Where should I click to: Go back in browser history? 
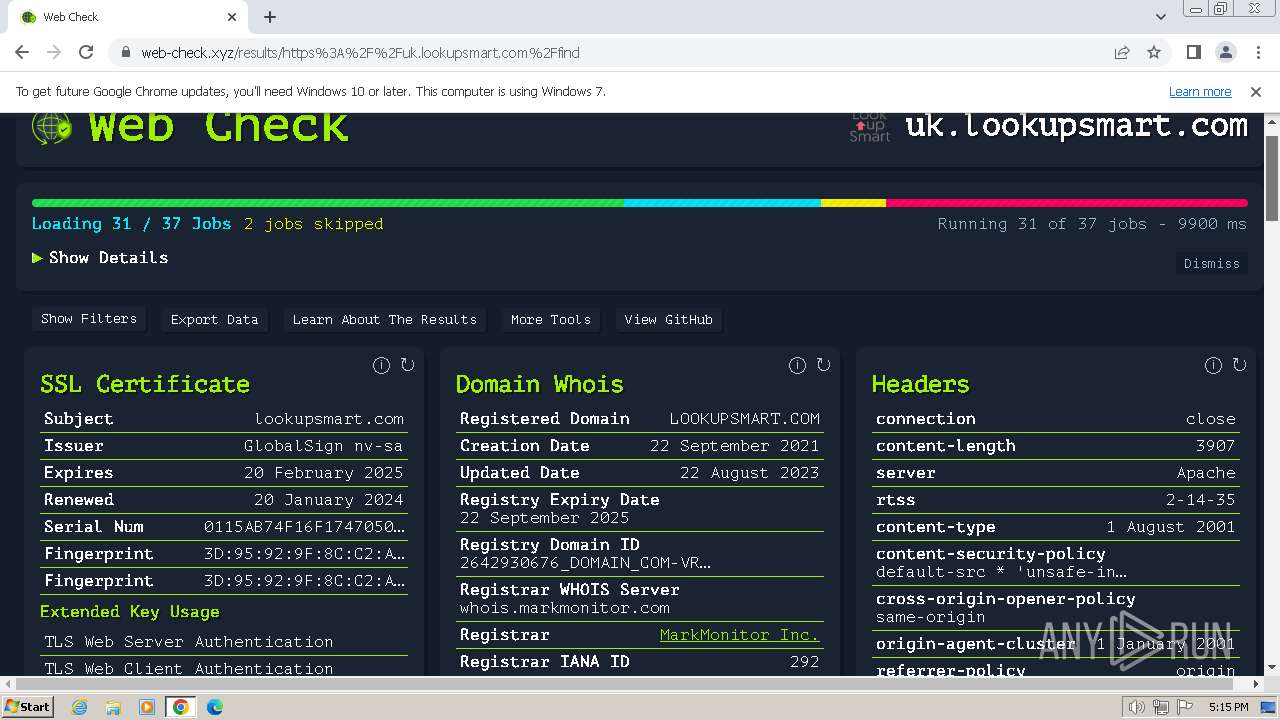point(22,52)
